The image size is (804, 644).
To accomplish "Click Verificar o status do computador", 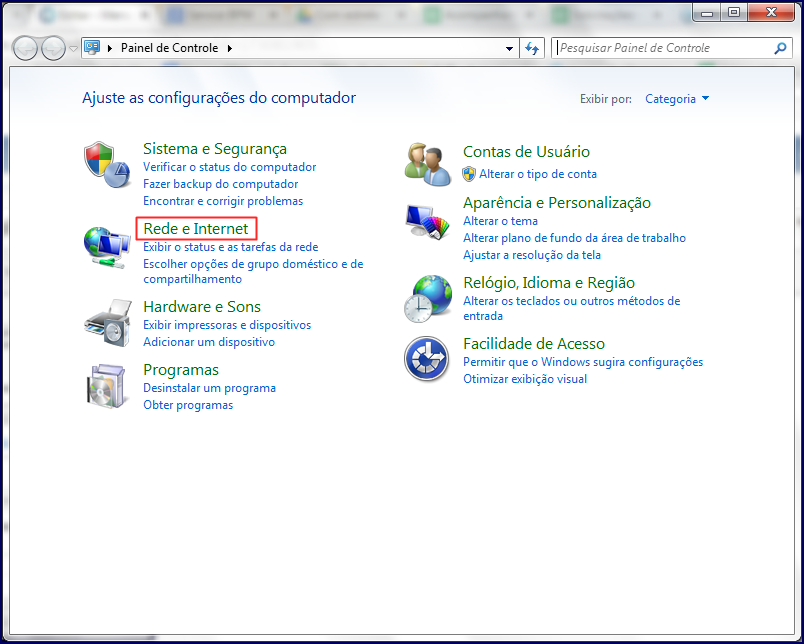I will (x=229, y=167).
